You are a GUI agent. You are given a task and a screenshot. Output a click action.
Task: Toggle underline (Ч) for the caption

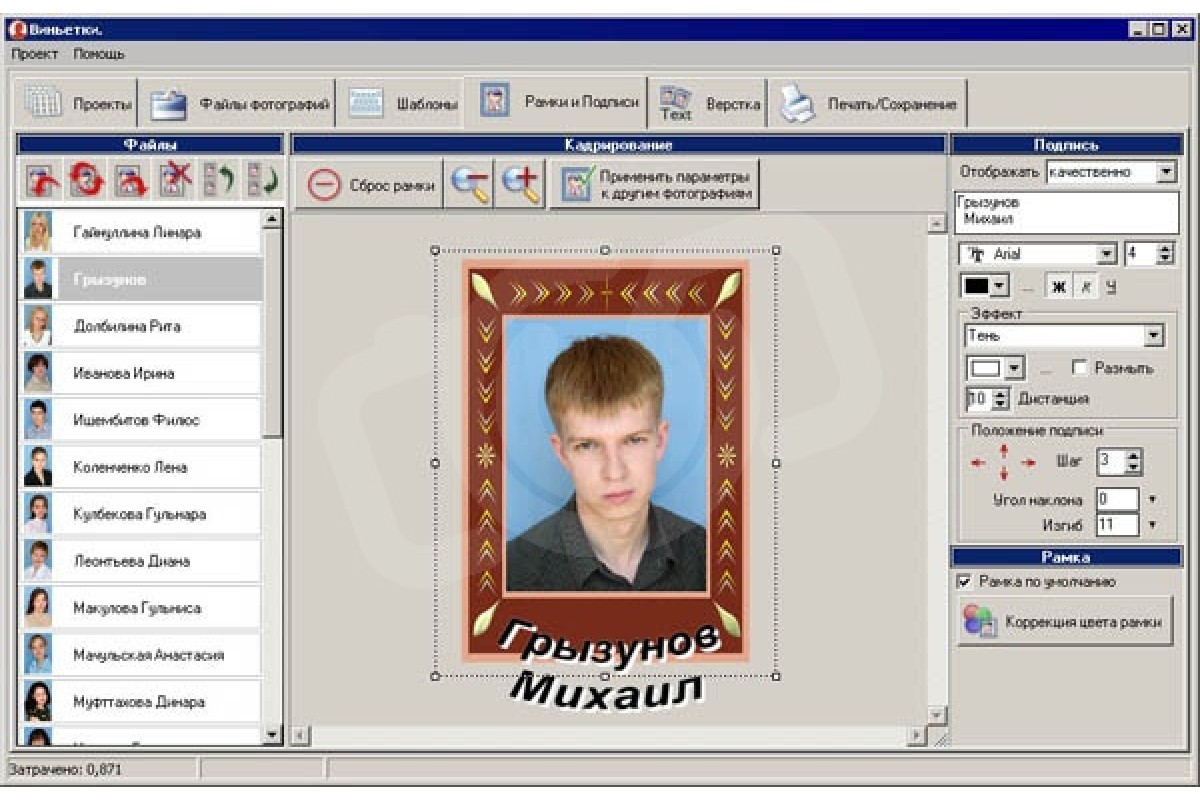coord(1110,287)
